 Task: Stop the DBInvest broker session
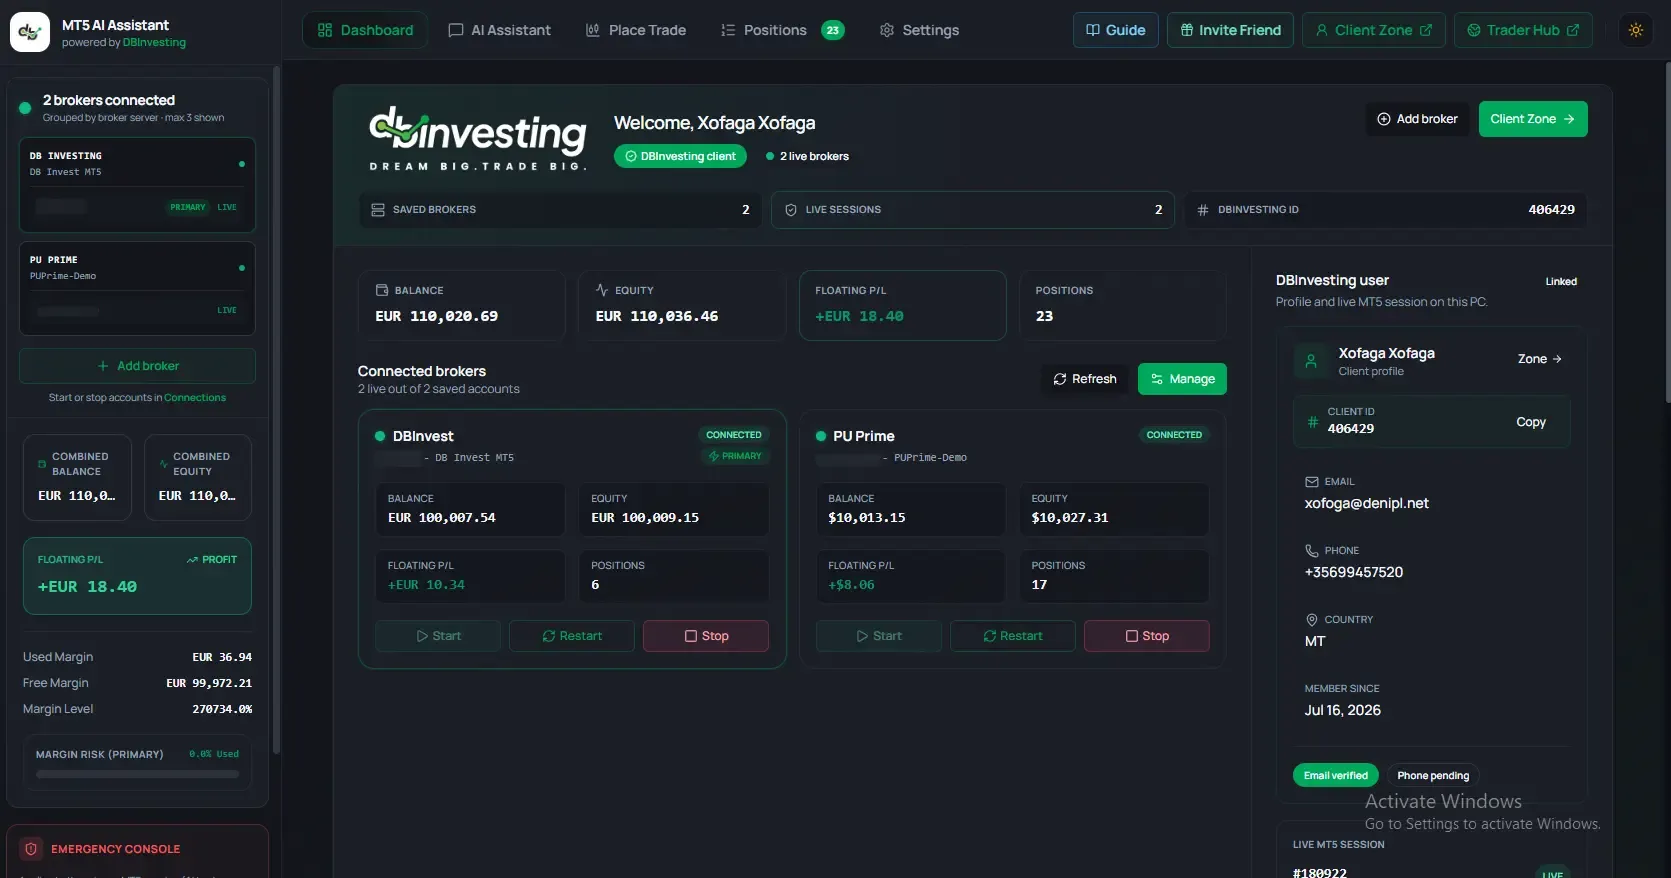(x=706, y=636)
